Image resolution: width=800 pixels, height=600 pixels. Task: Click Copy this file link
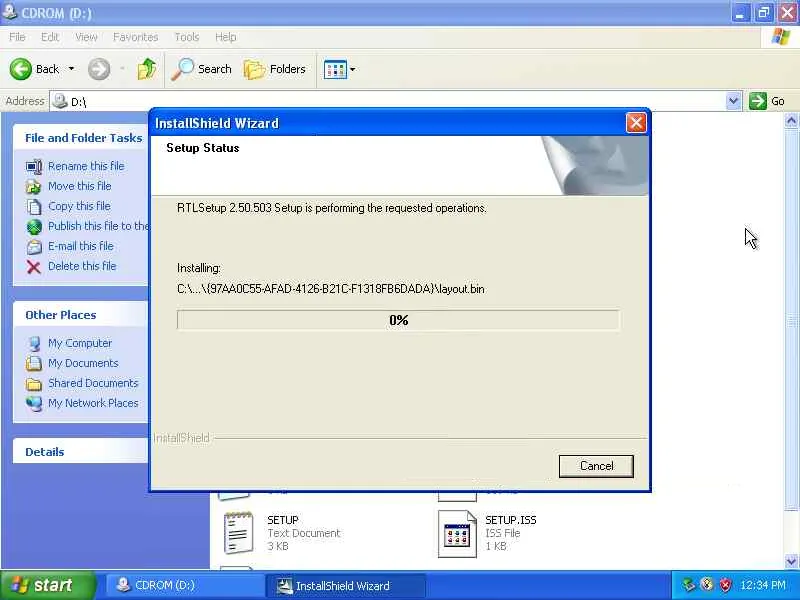pos(79,206)
